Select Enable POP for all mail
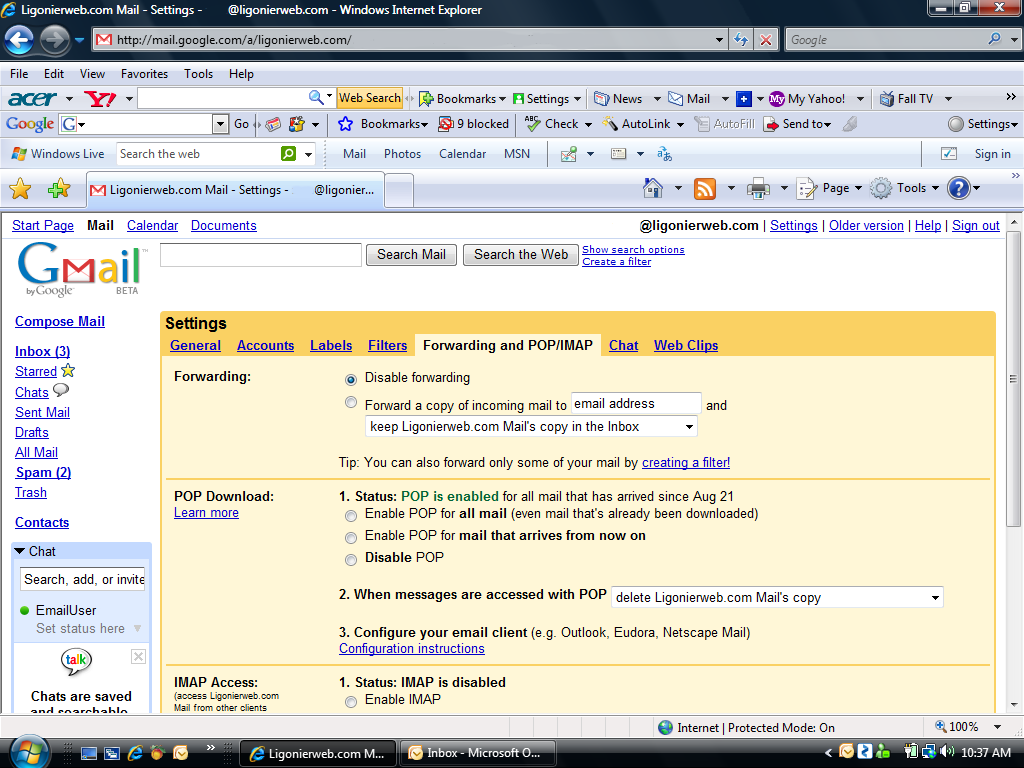This screenshot has height=768, width=1024. pos(351,516)
